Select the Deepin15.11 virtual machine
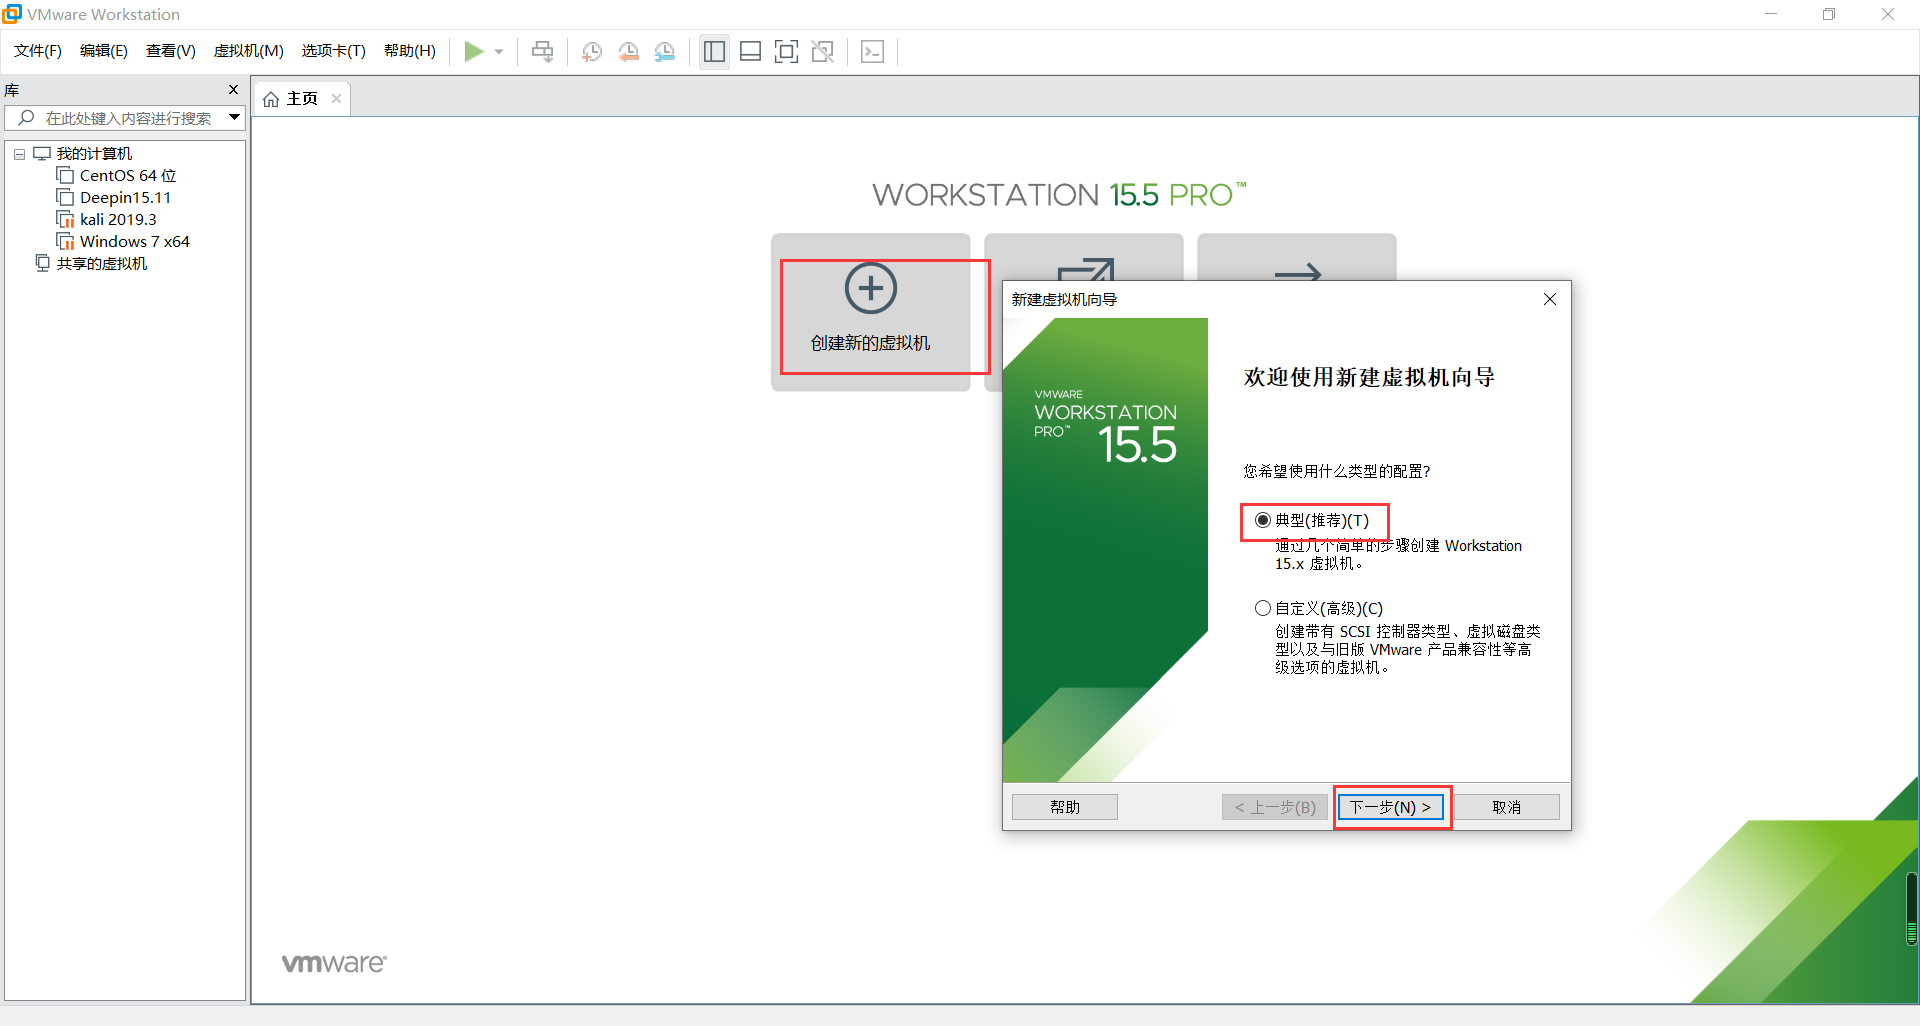The image size is (1920, 1026). pyautogui.click(x=125, y=198)
